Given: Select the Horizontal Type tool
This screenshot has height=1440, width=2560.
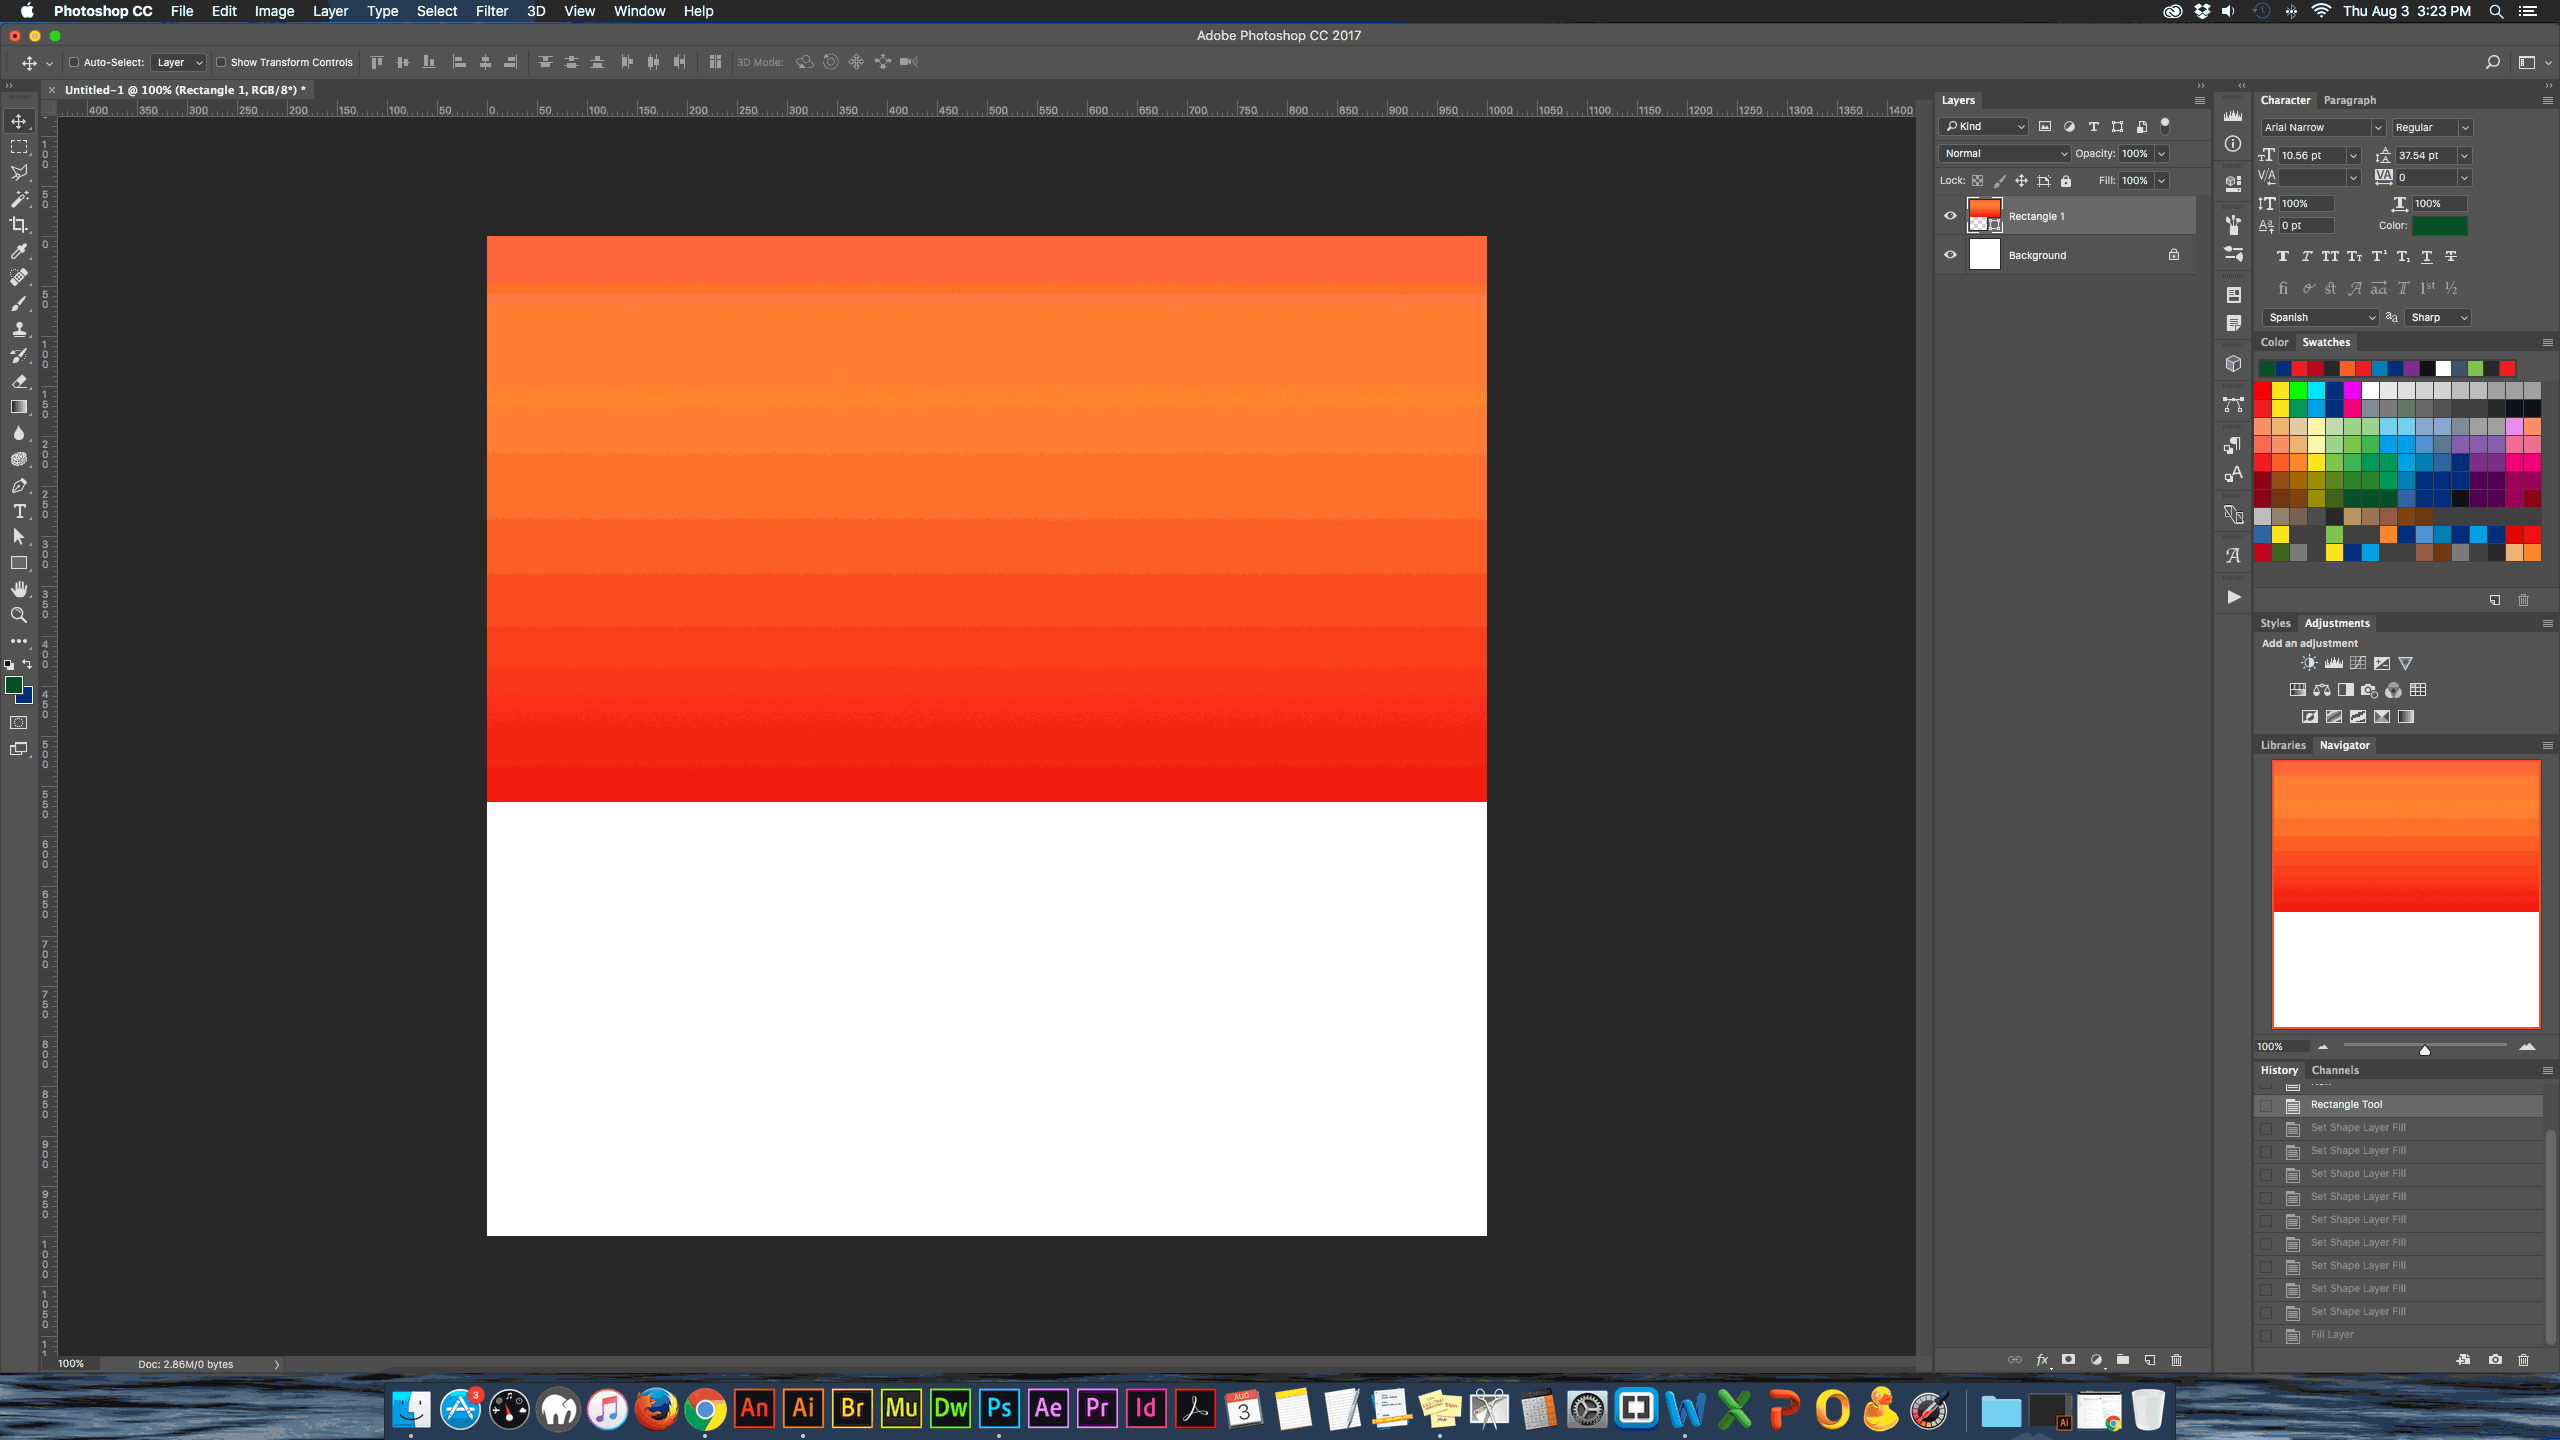Looking at the screenshot, I should pyautogui.click(x=19, y=511).
